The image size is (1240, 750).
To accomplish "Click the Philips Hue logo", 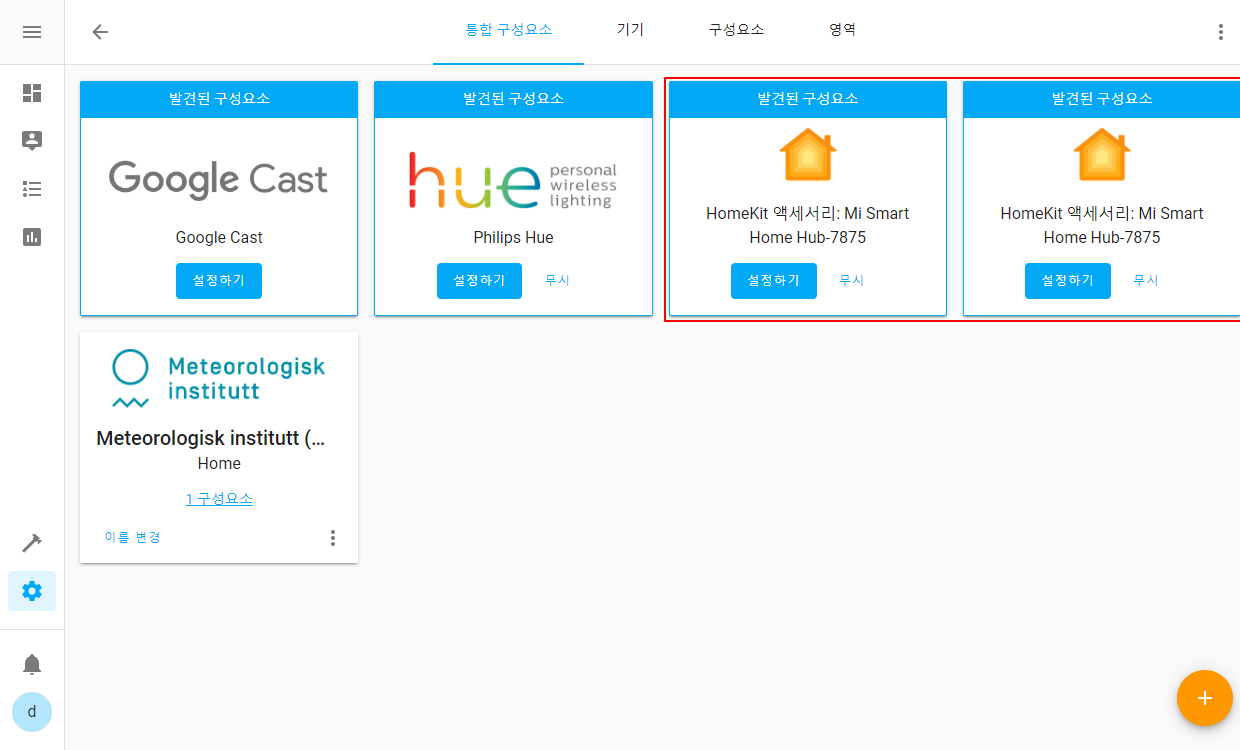I will click(513, 180).
